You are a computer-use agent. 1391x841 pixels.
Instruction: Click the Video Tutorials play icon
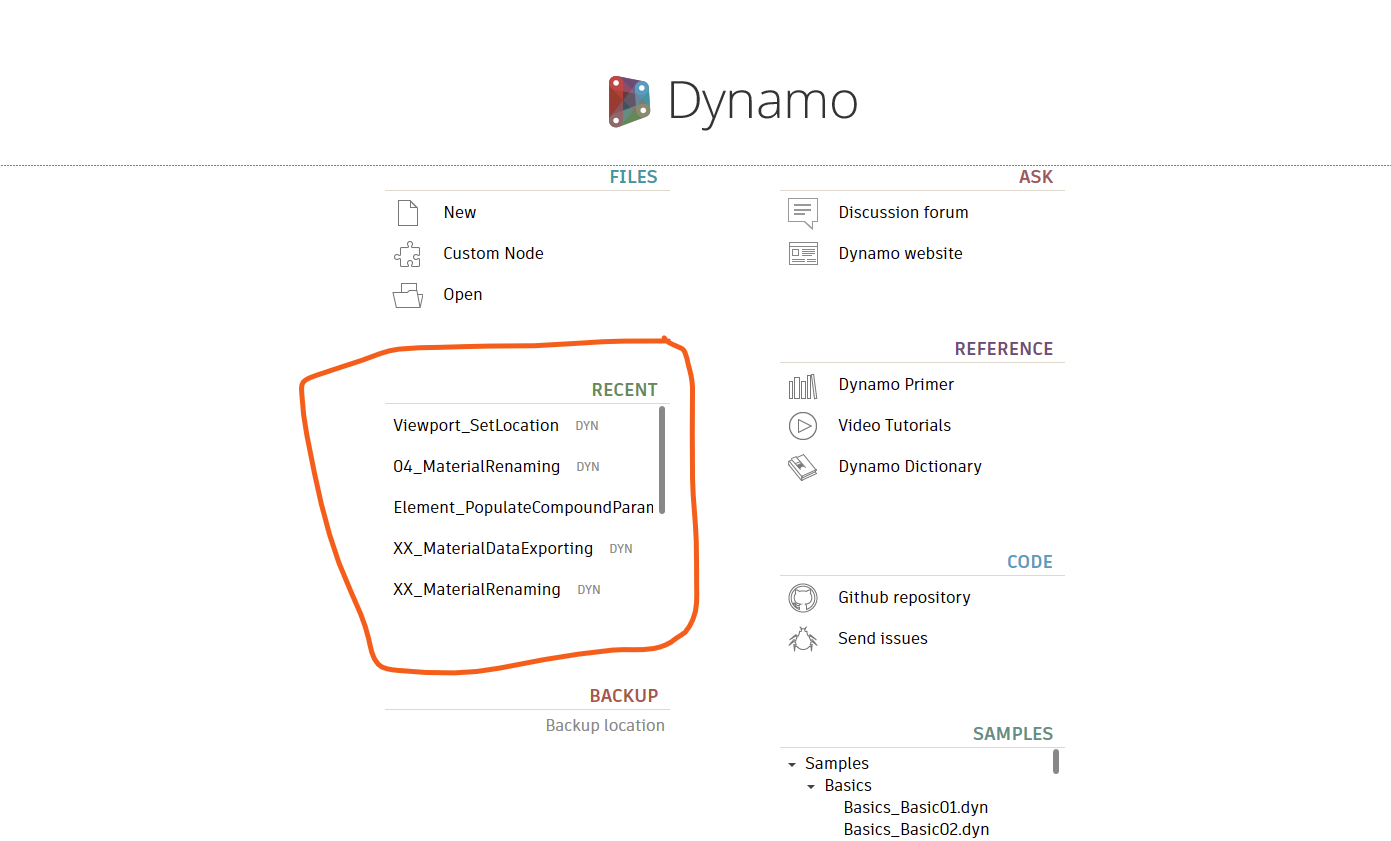[x=803, y=426]
